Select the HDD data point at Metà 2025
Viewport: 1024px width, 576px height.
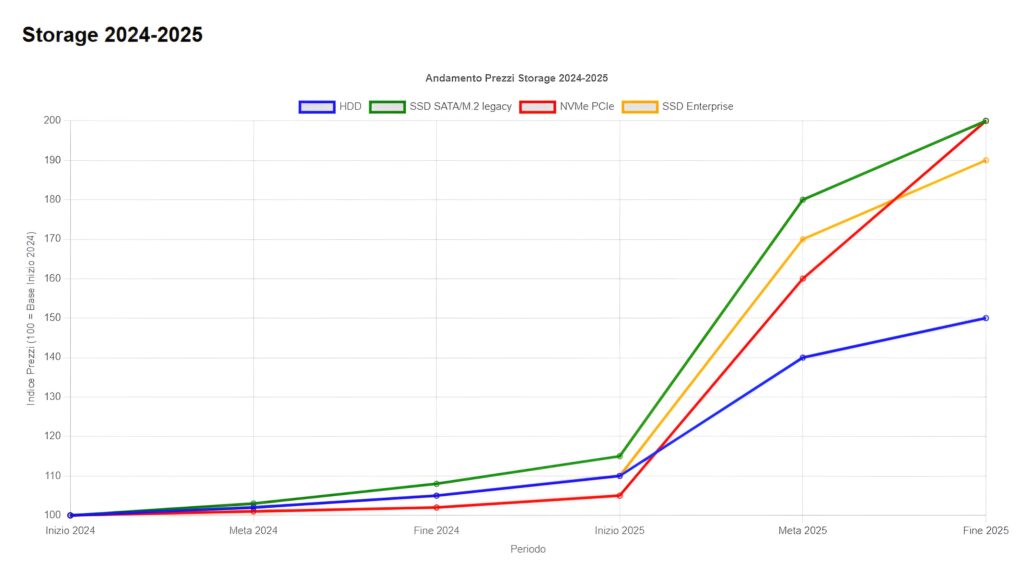(803, 357)
